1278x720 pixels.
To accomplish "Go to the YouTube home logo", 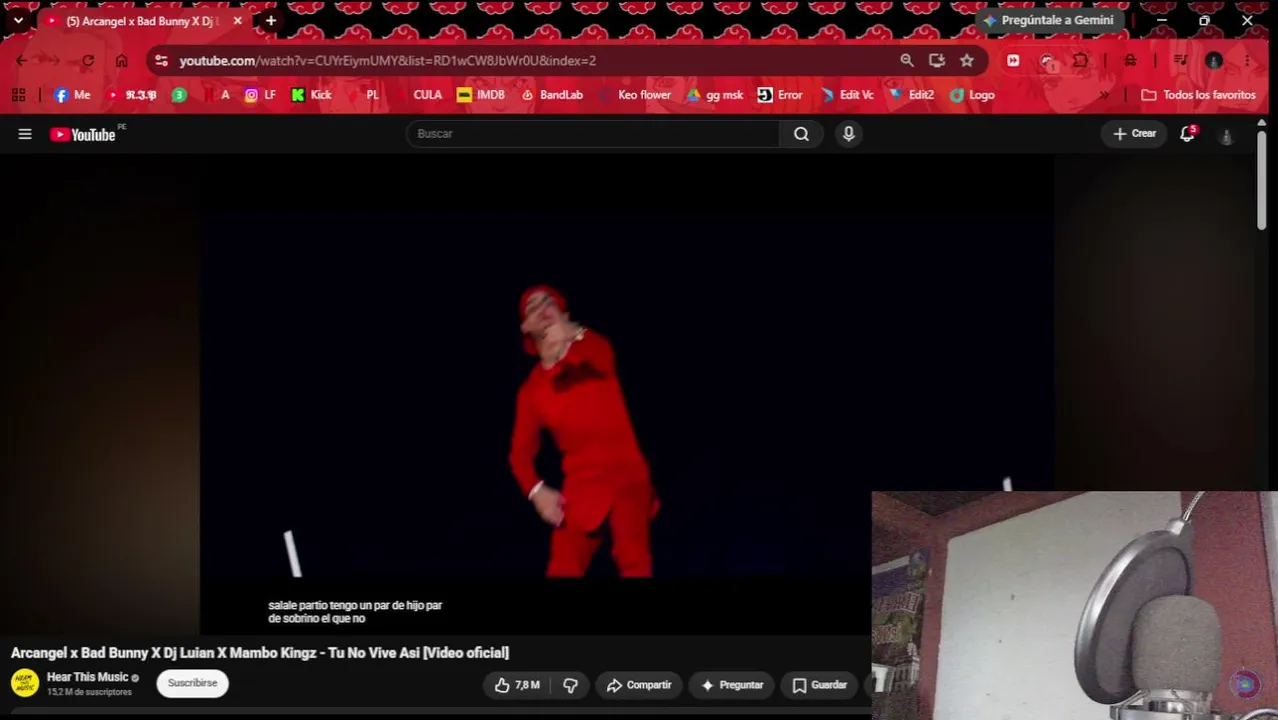I will [x=83, y=134].
